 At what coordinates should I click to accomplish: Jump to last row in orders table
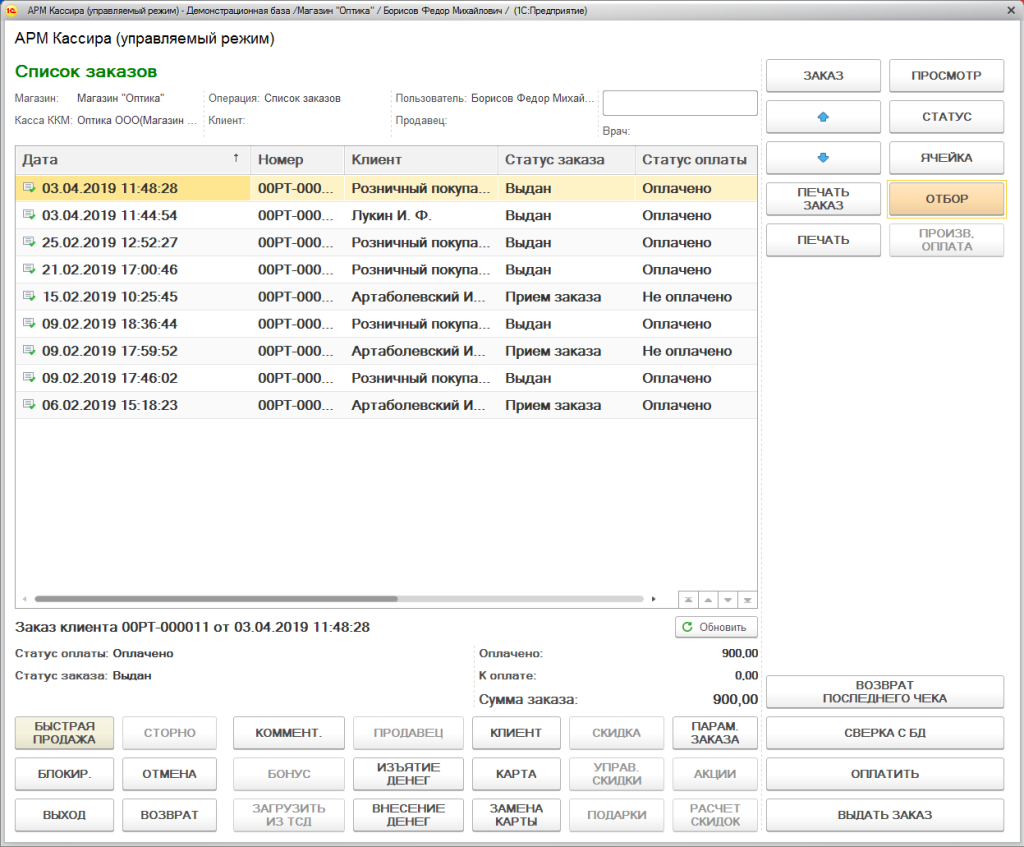[x=747, y=599]
